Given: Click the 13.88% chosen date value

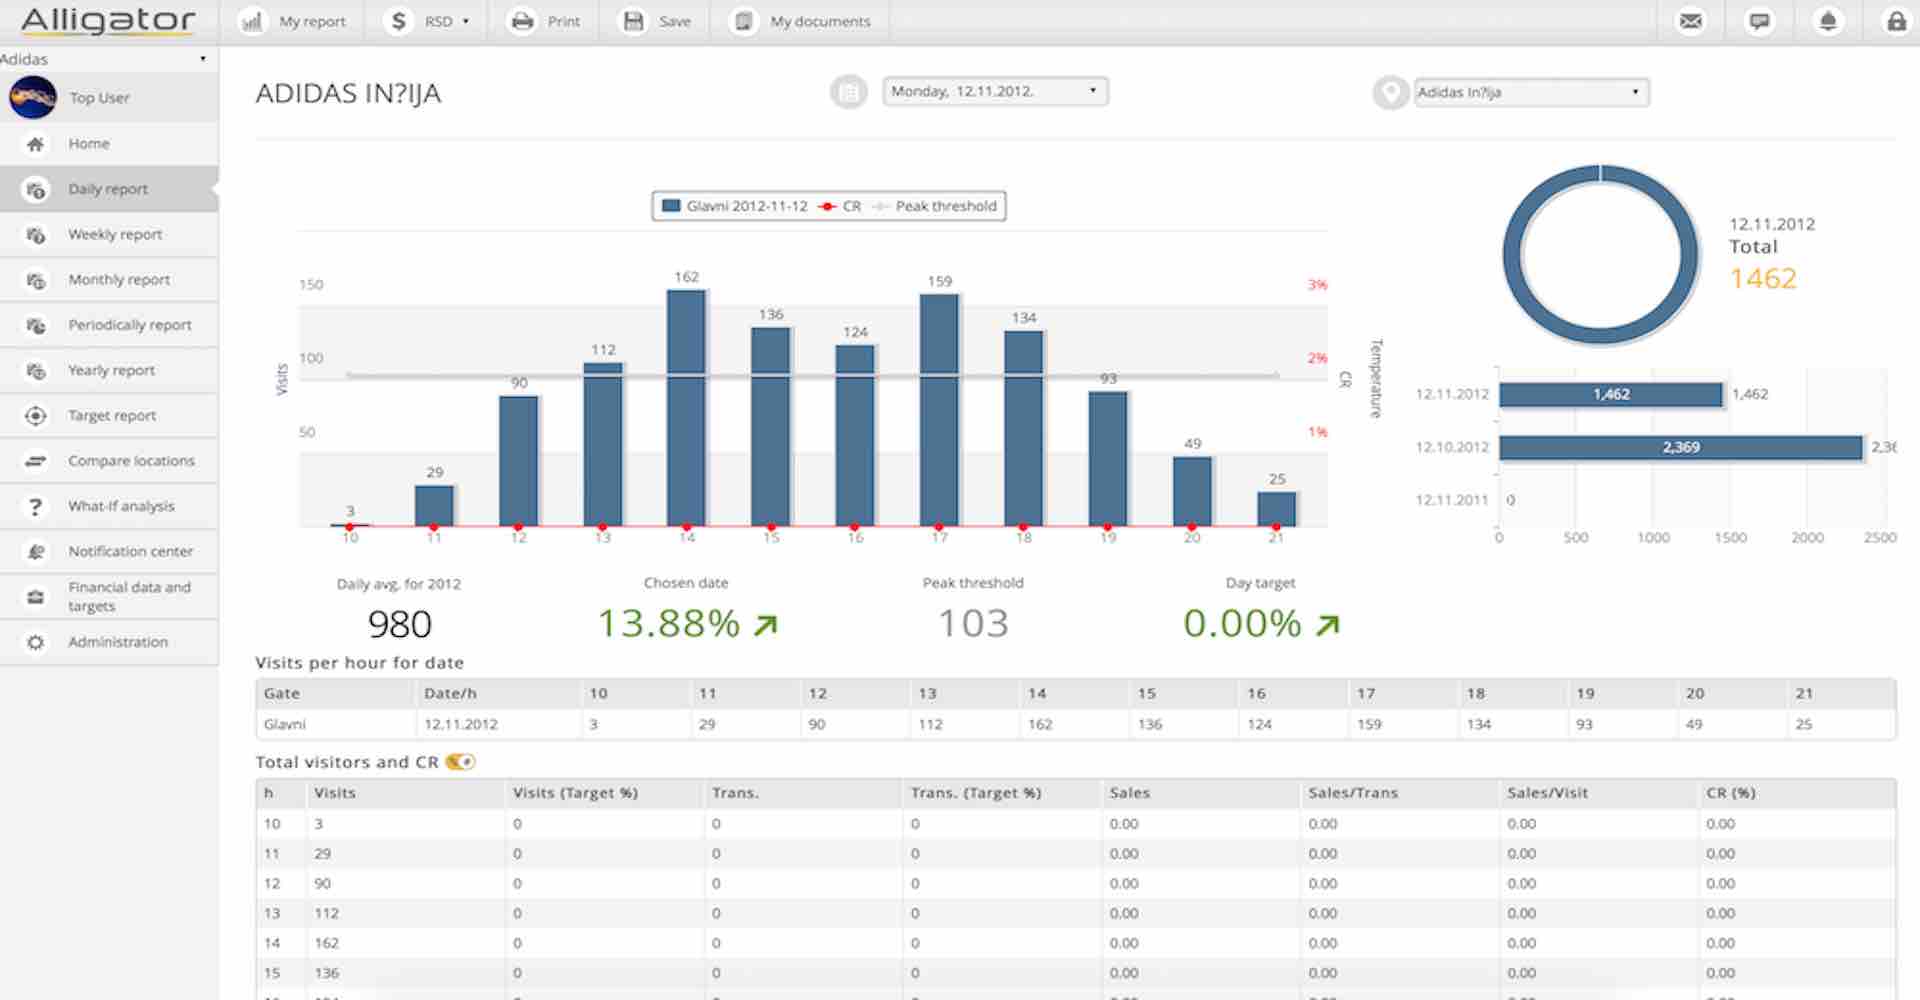Looking at the screenshot, I should (668, 624).
